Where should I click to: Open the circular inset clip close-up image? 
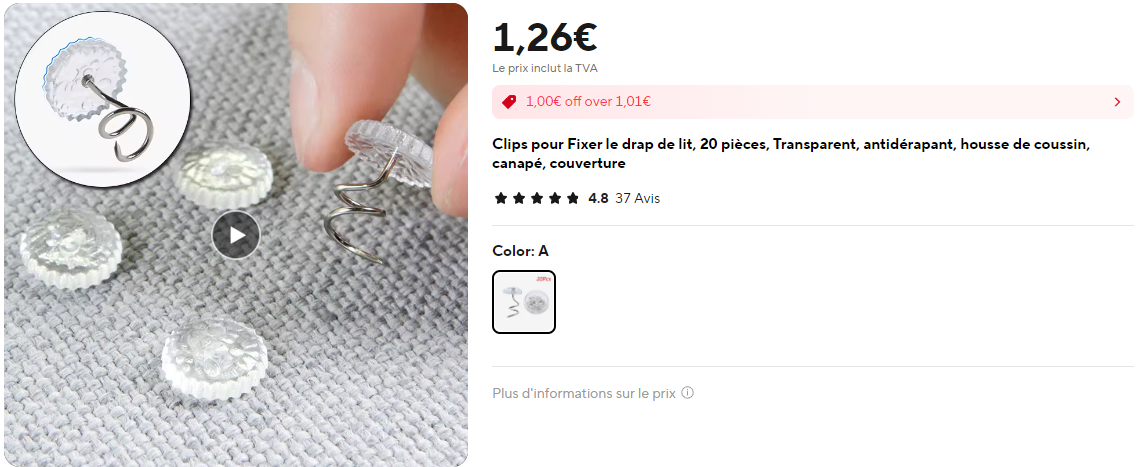pyautogui.click(x=103, y=99)
